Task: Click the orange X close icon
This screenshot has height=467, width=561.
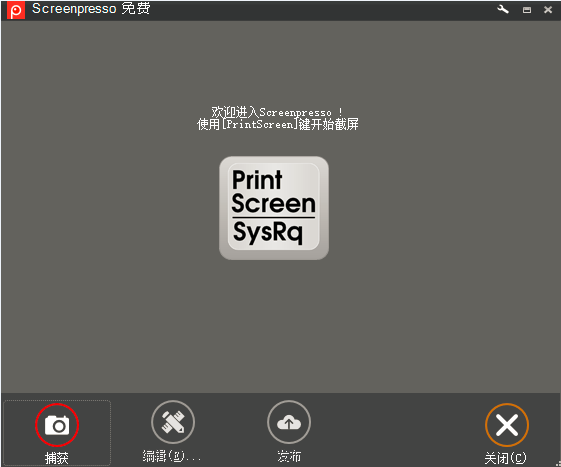Action: (507, 425)
